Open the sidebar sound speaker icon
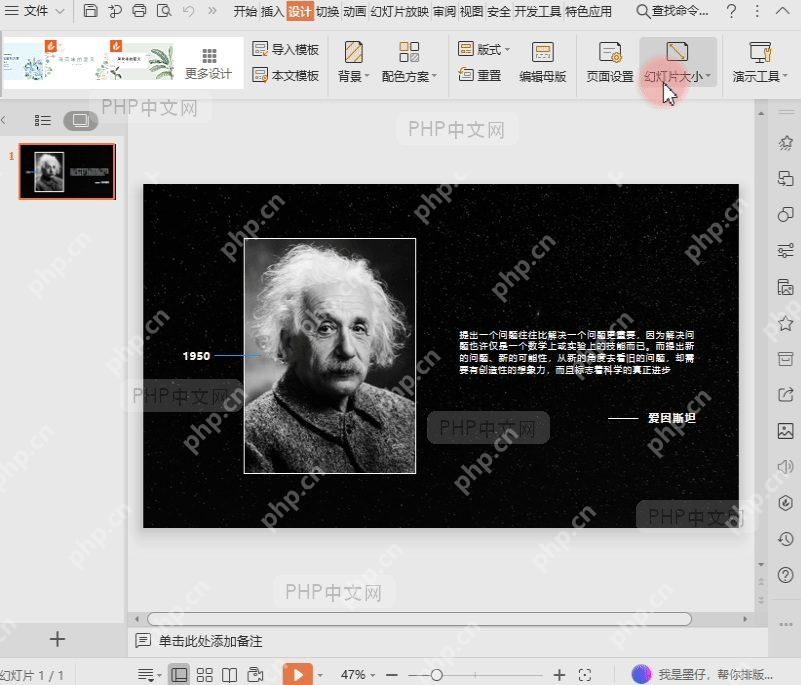Image resolution: width=801 pixels, height=685 pixels. click(x=785, y=466)
